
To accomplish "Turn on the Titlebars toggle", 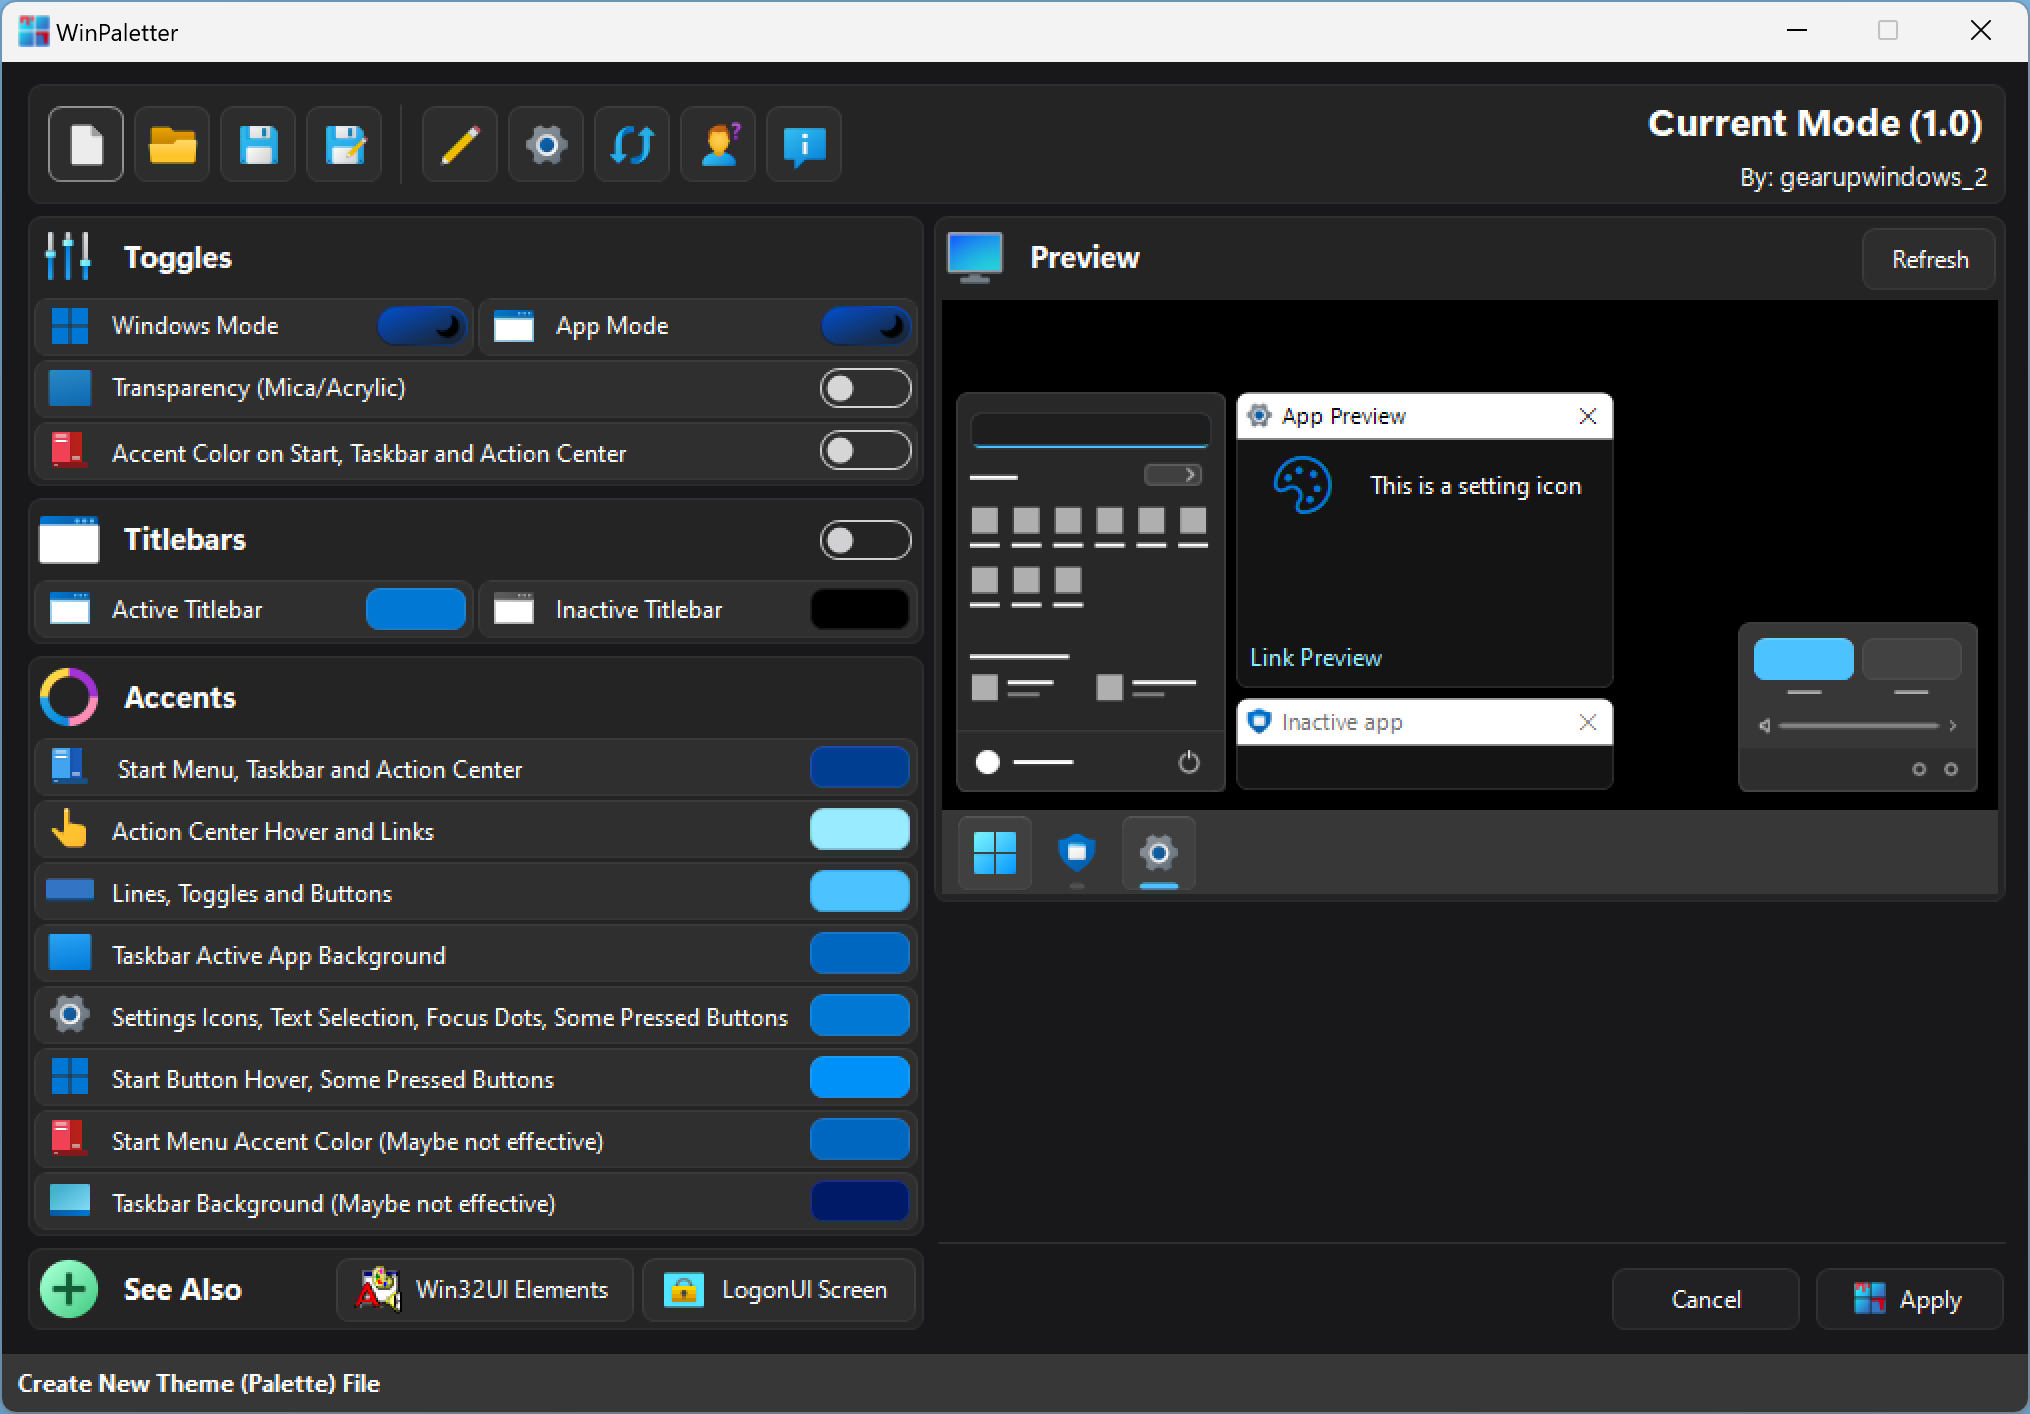I will [866, 540].
